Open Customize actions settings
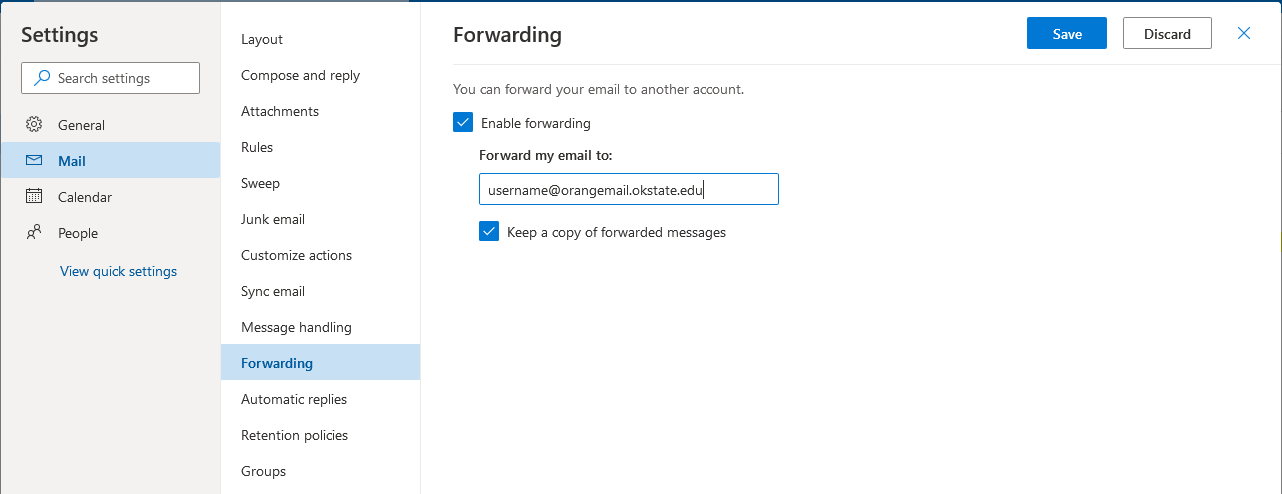Image resolution: width=1282 pixels, height=494 pixels. click(x=320, y=255)
